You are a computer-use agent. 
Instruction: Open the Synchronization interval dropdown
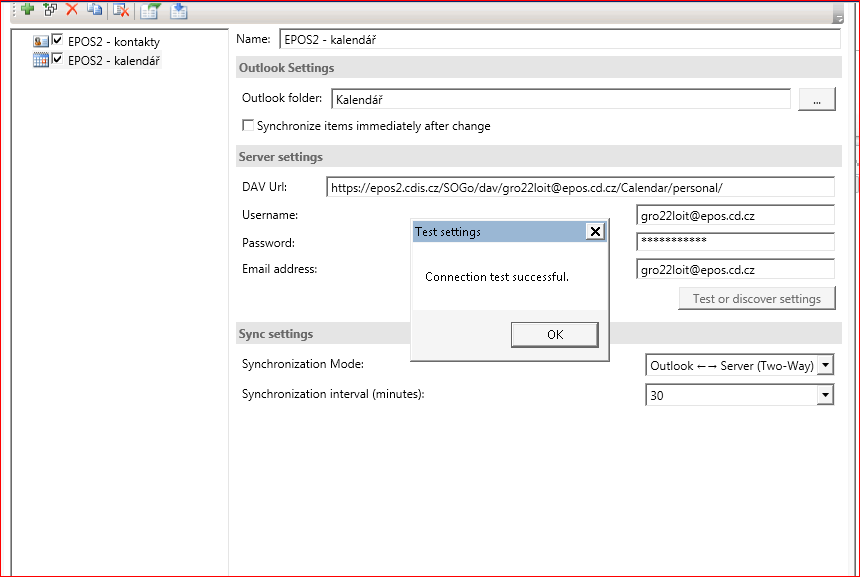coord(825,395)
